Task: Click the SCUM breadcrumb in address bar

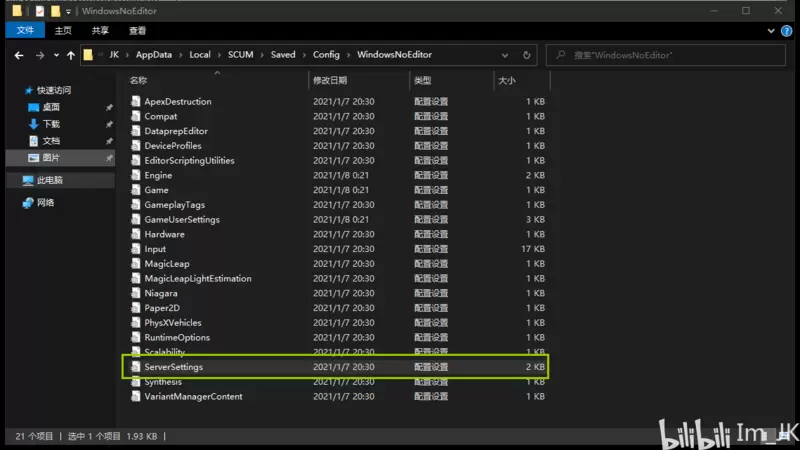Action: click(x=240, y=55)
